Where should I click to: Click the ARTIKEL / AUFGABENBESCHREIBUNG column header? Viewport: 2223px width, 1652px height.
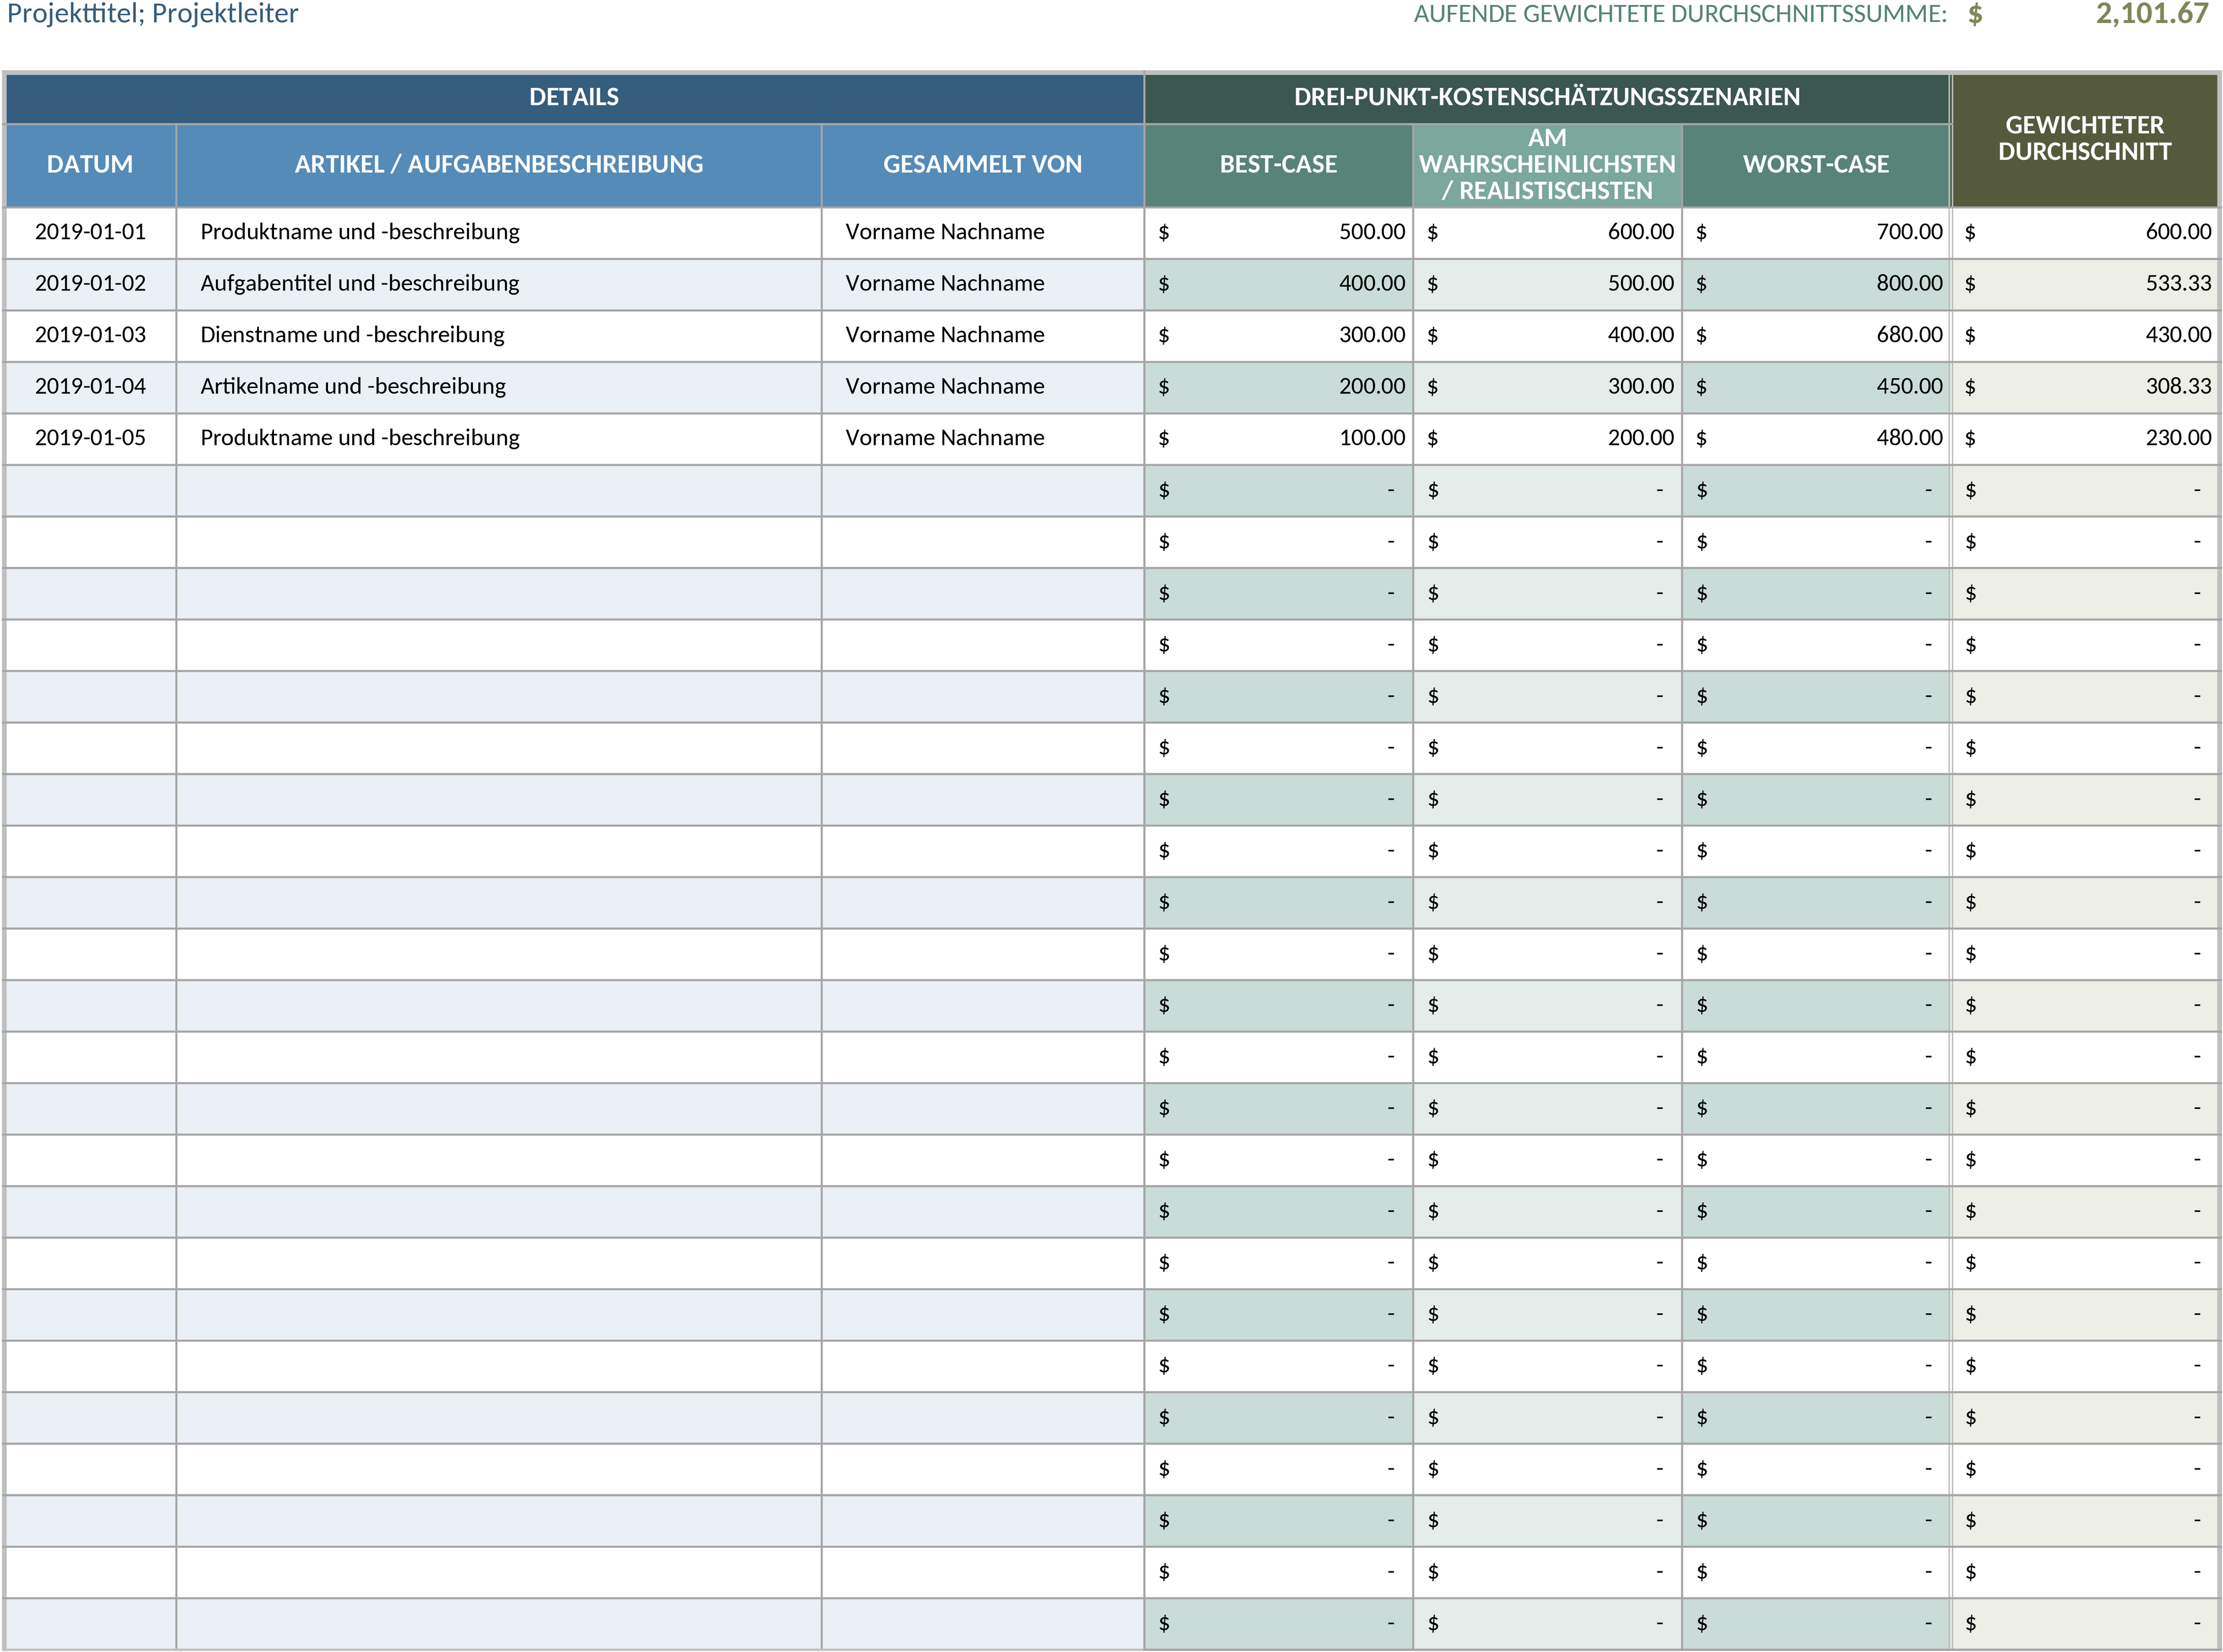[x=499, y=165]
